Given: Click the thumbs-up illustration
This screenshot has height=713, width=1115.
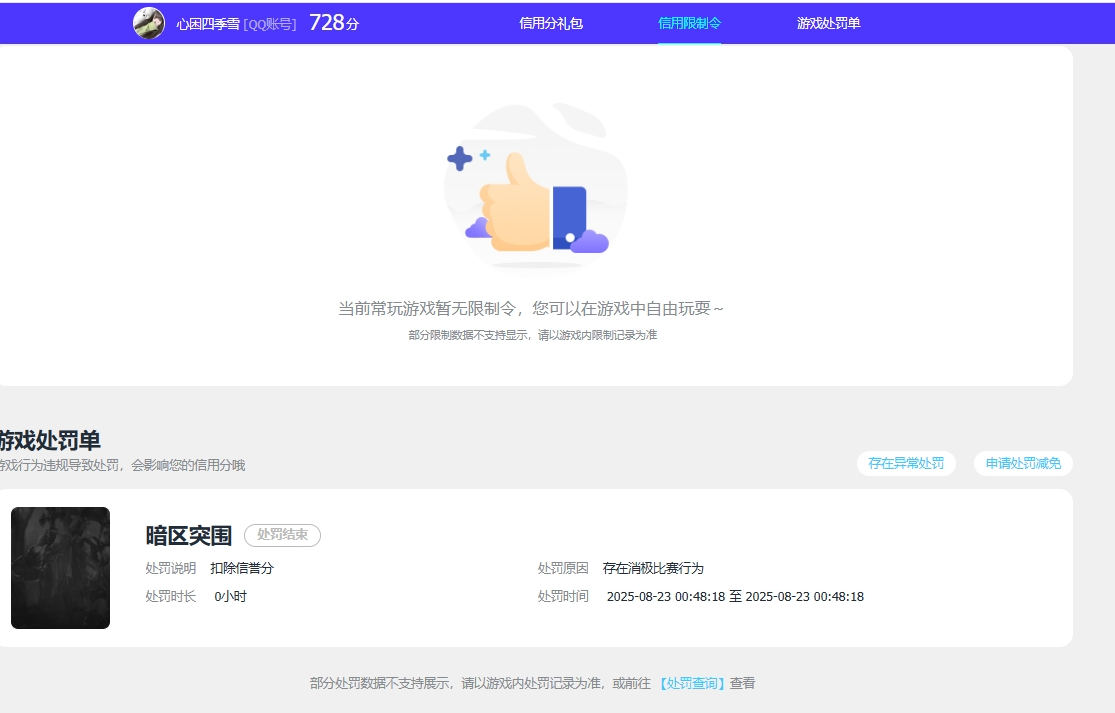Looking at the screenshot, I should [x=535, y=186].
